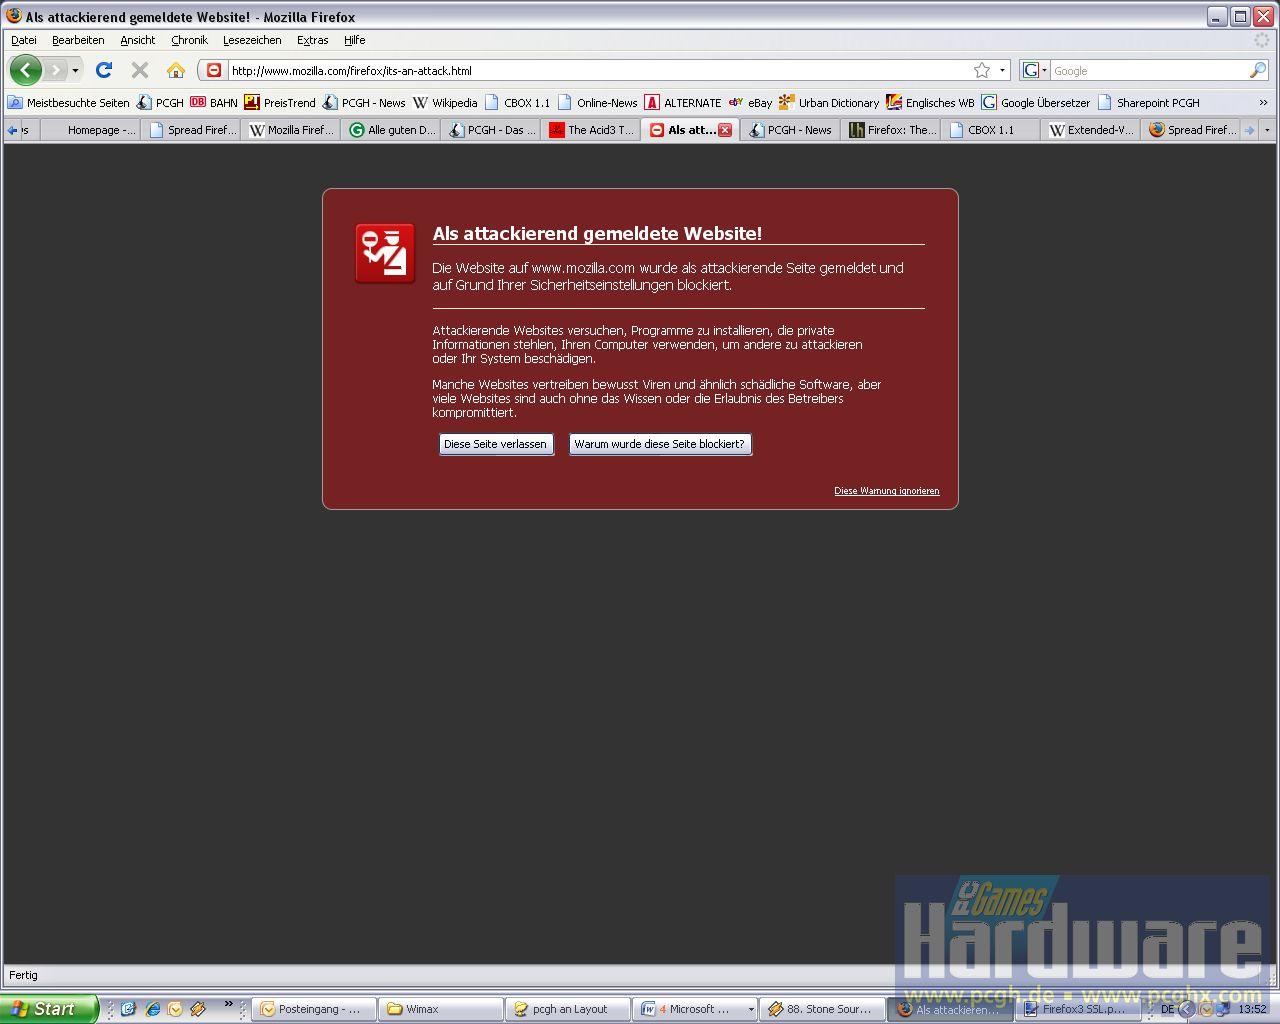Open the back/forward history dropdown arrow

75,71
